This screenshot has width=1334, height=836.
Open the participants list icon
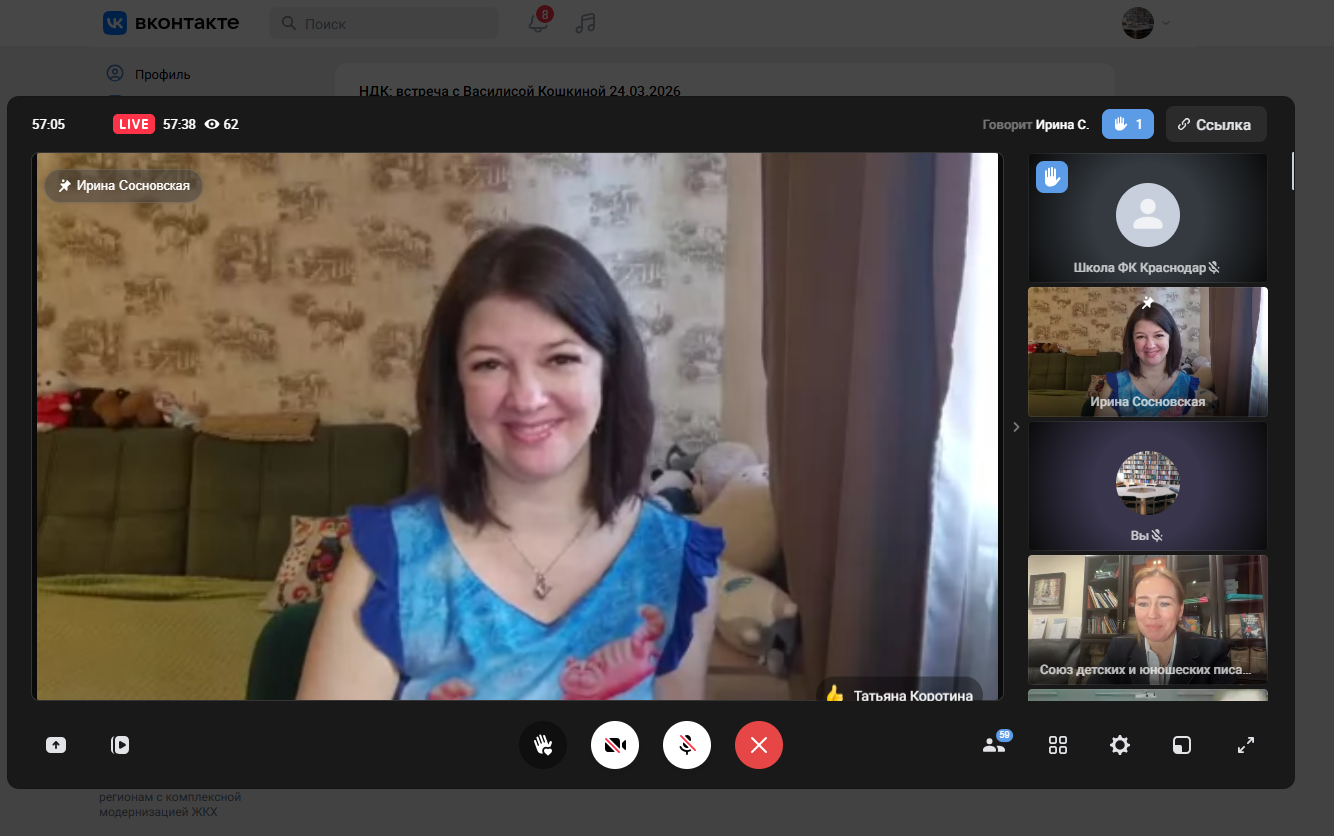tap(994, 745)
